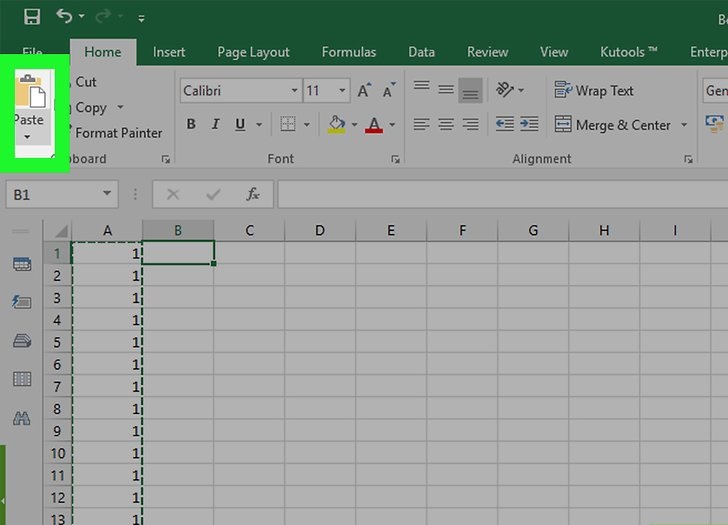
Task: Click the stacked sheets icon in side pane
Action: pyautogui.click(x=22, y=341)
